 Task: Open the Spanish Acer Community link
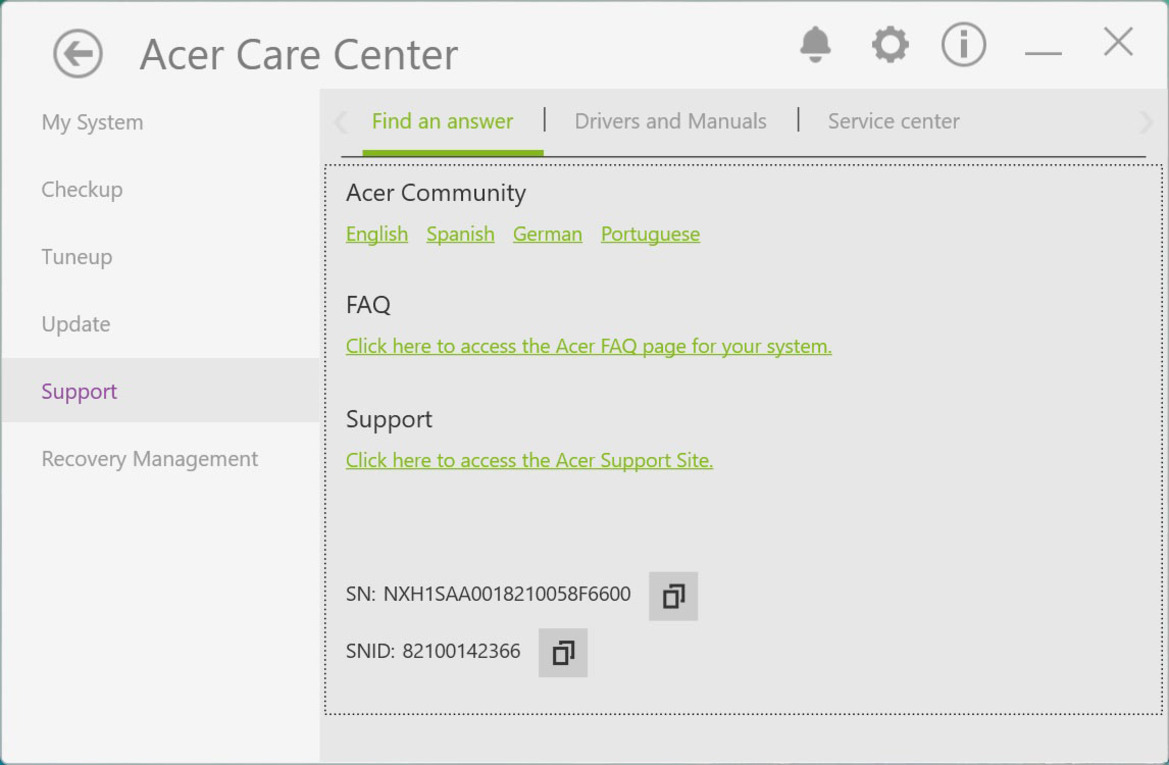pyautogui.click(x=460, y=234)
